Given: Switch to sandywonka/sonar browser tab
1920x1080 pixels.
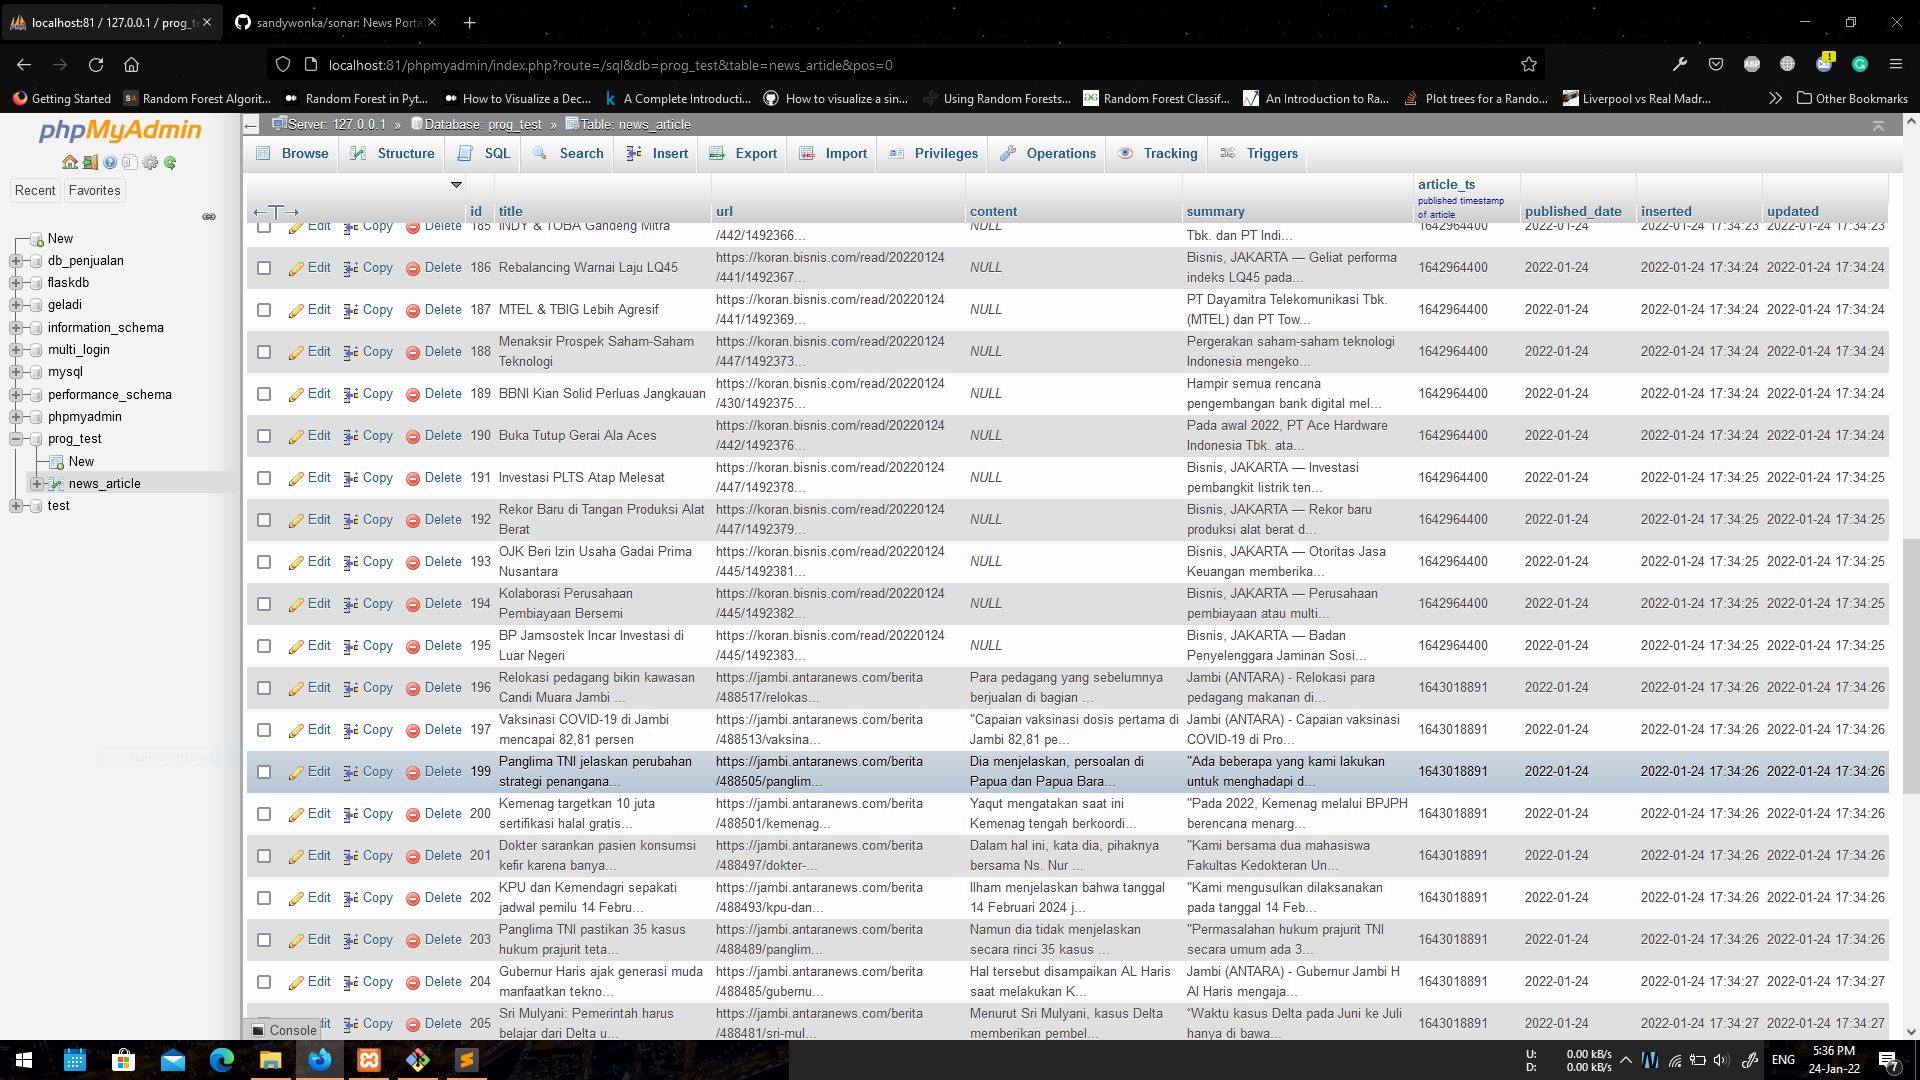Looking at the screenshot, I should point(337,22).
